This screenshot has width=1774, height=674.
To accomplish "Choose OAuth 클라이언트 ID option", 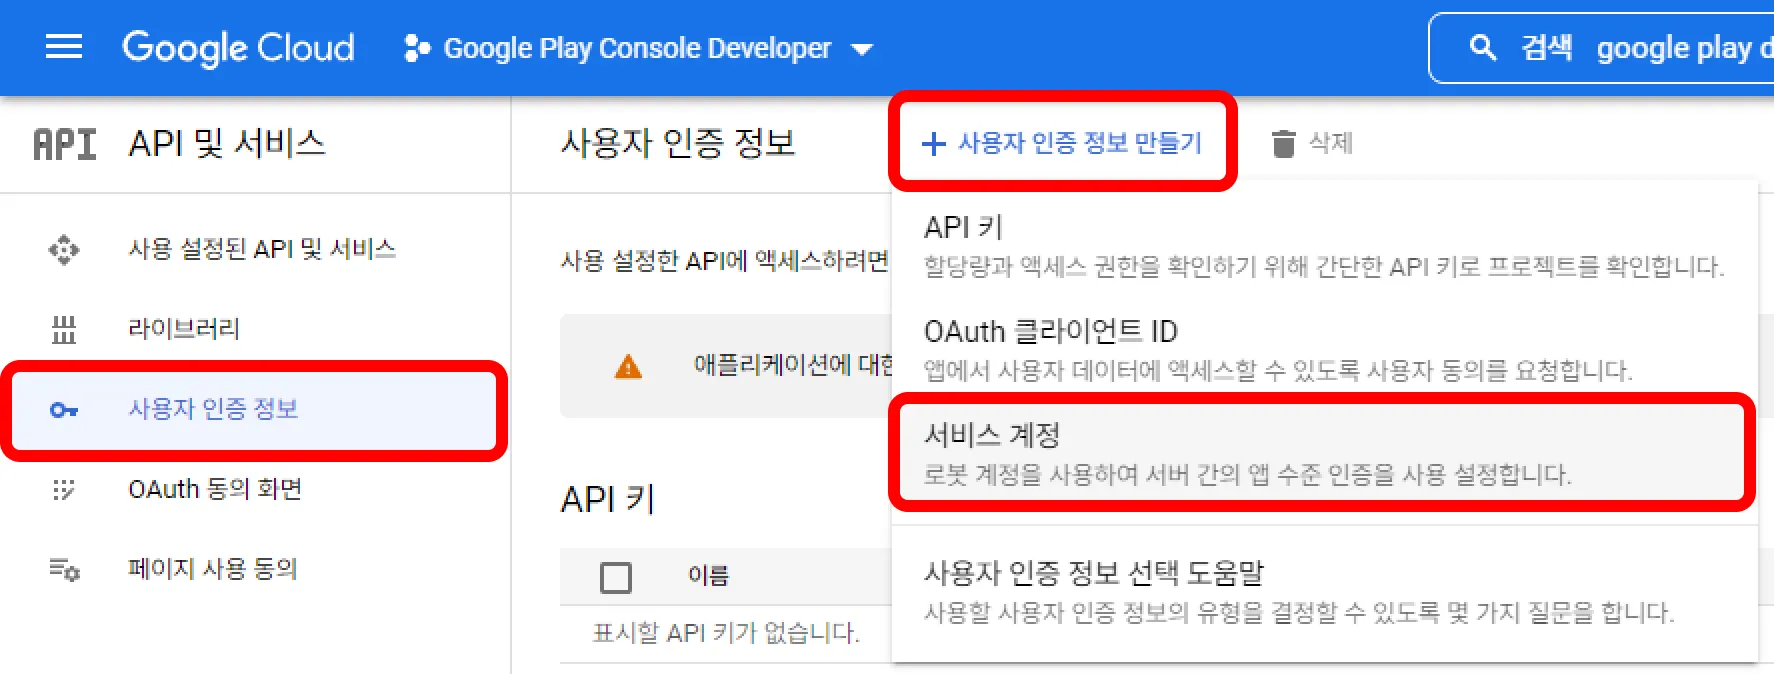I will [1324, 349].
